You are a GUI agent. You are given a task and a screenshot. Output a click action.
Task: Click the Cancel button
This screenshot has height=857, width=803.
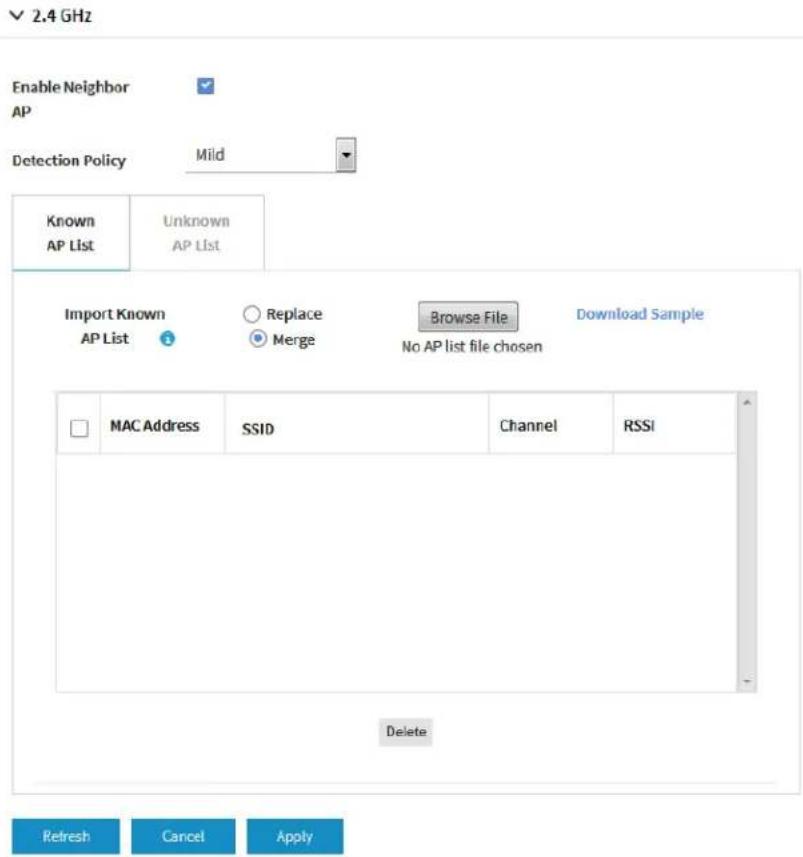[183, 836]
